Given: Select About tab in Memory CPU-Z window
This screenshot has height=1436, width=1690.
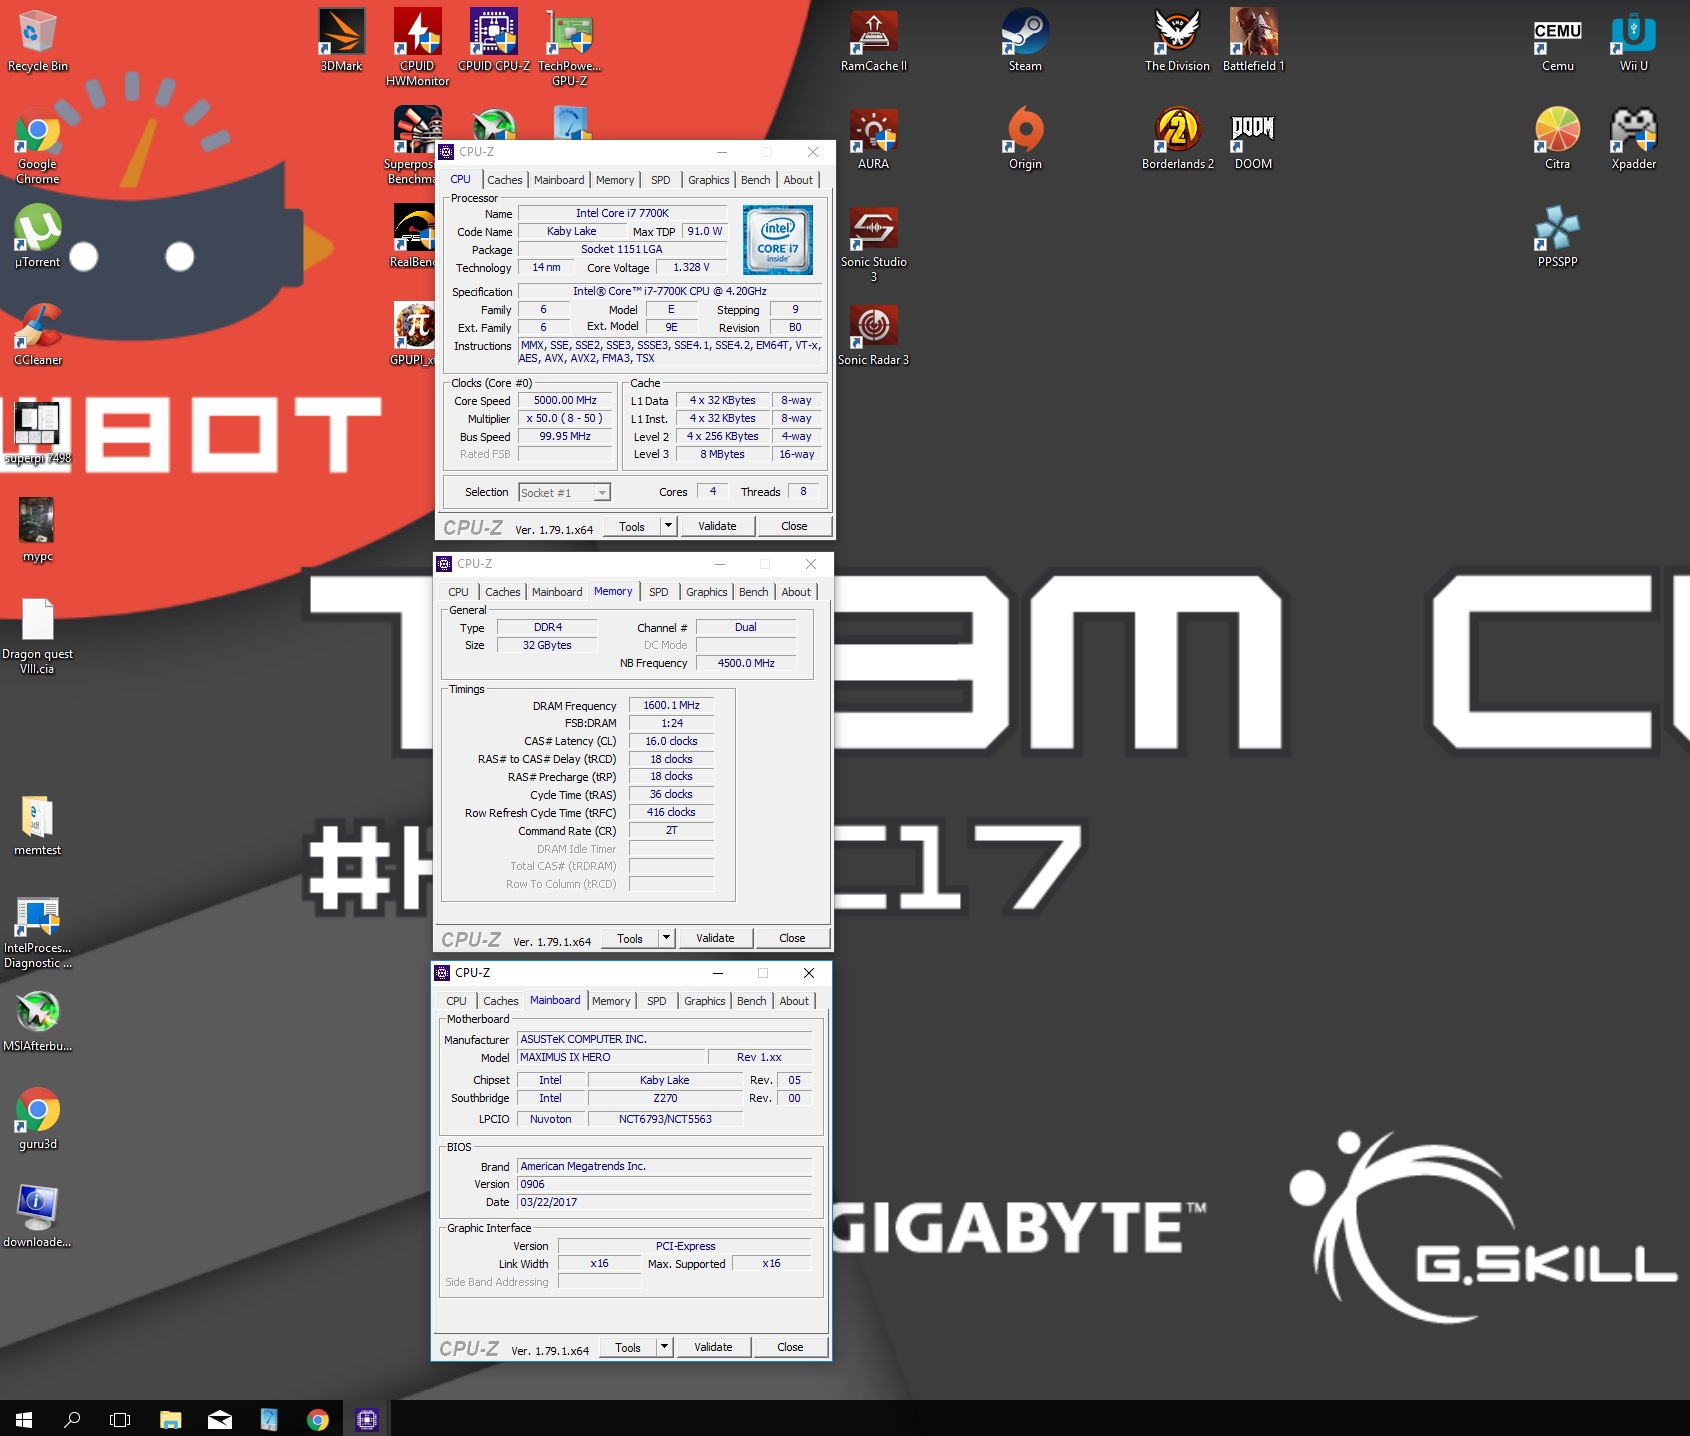Looking at the screenshot, I should (x=796, y=592).
